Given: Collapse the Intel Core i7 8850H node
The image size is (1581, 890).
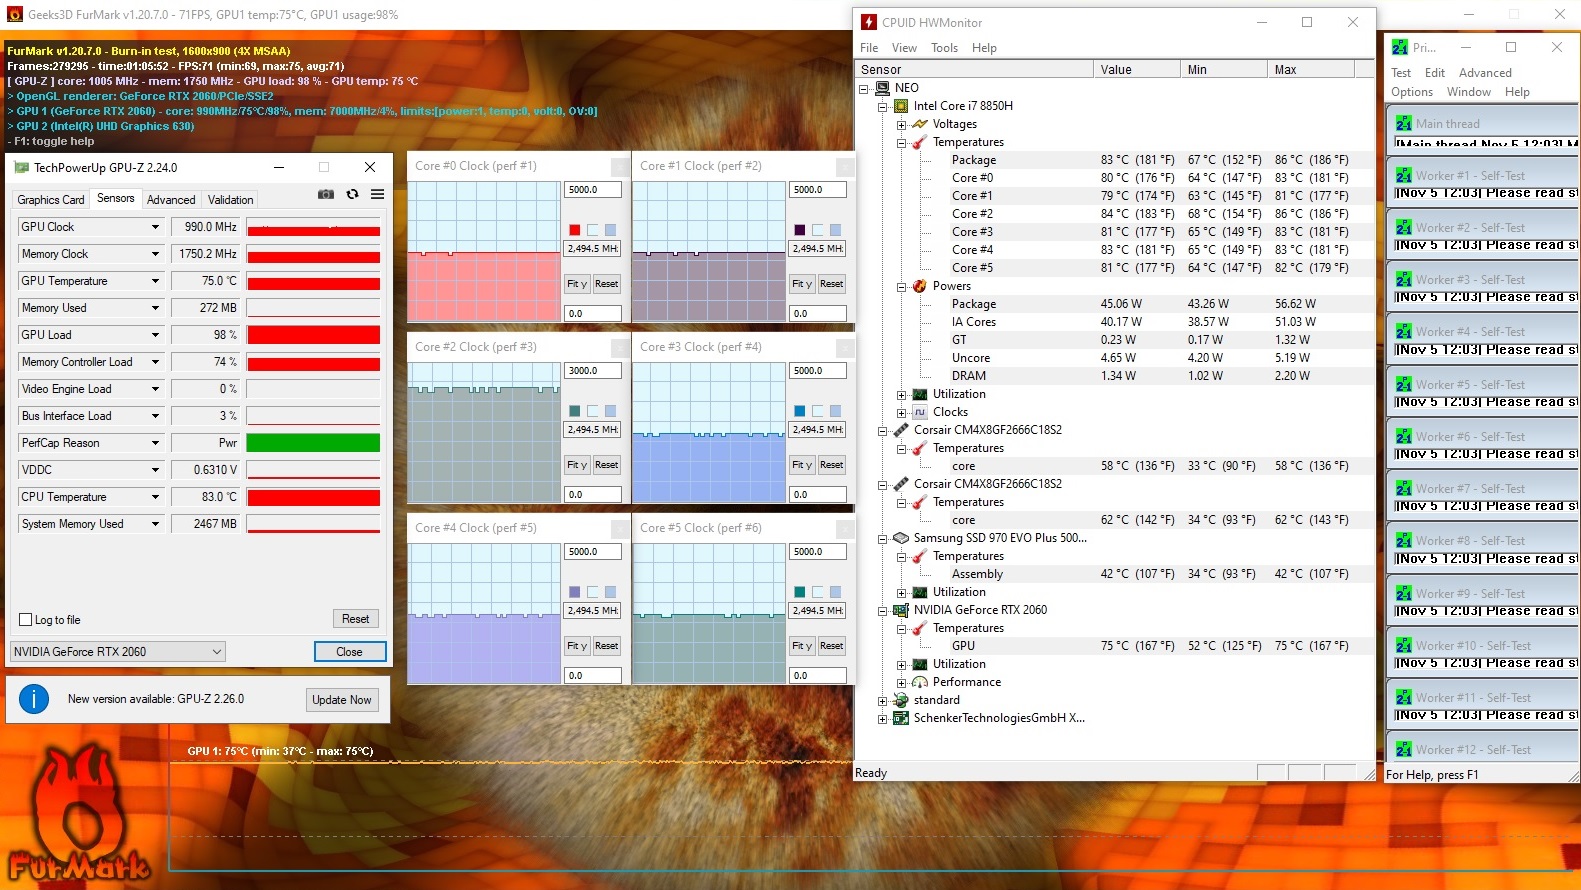Looking at the screenshot, I should point(883,107).
